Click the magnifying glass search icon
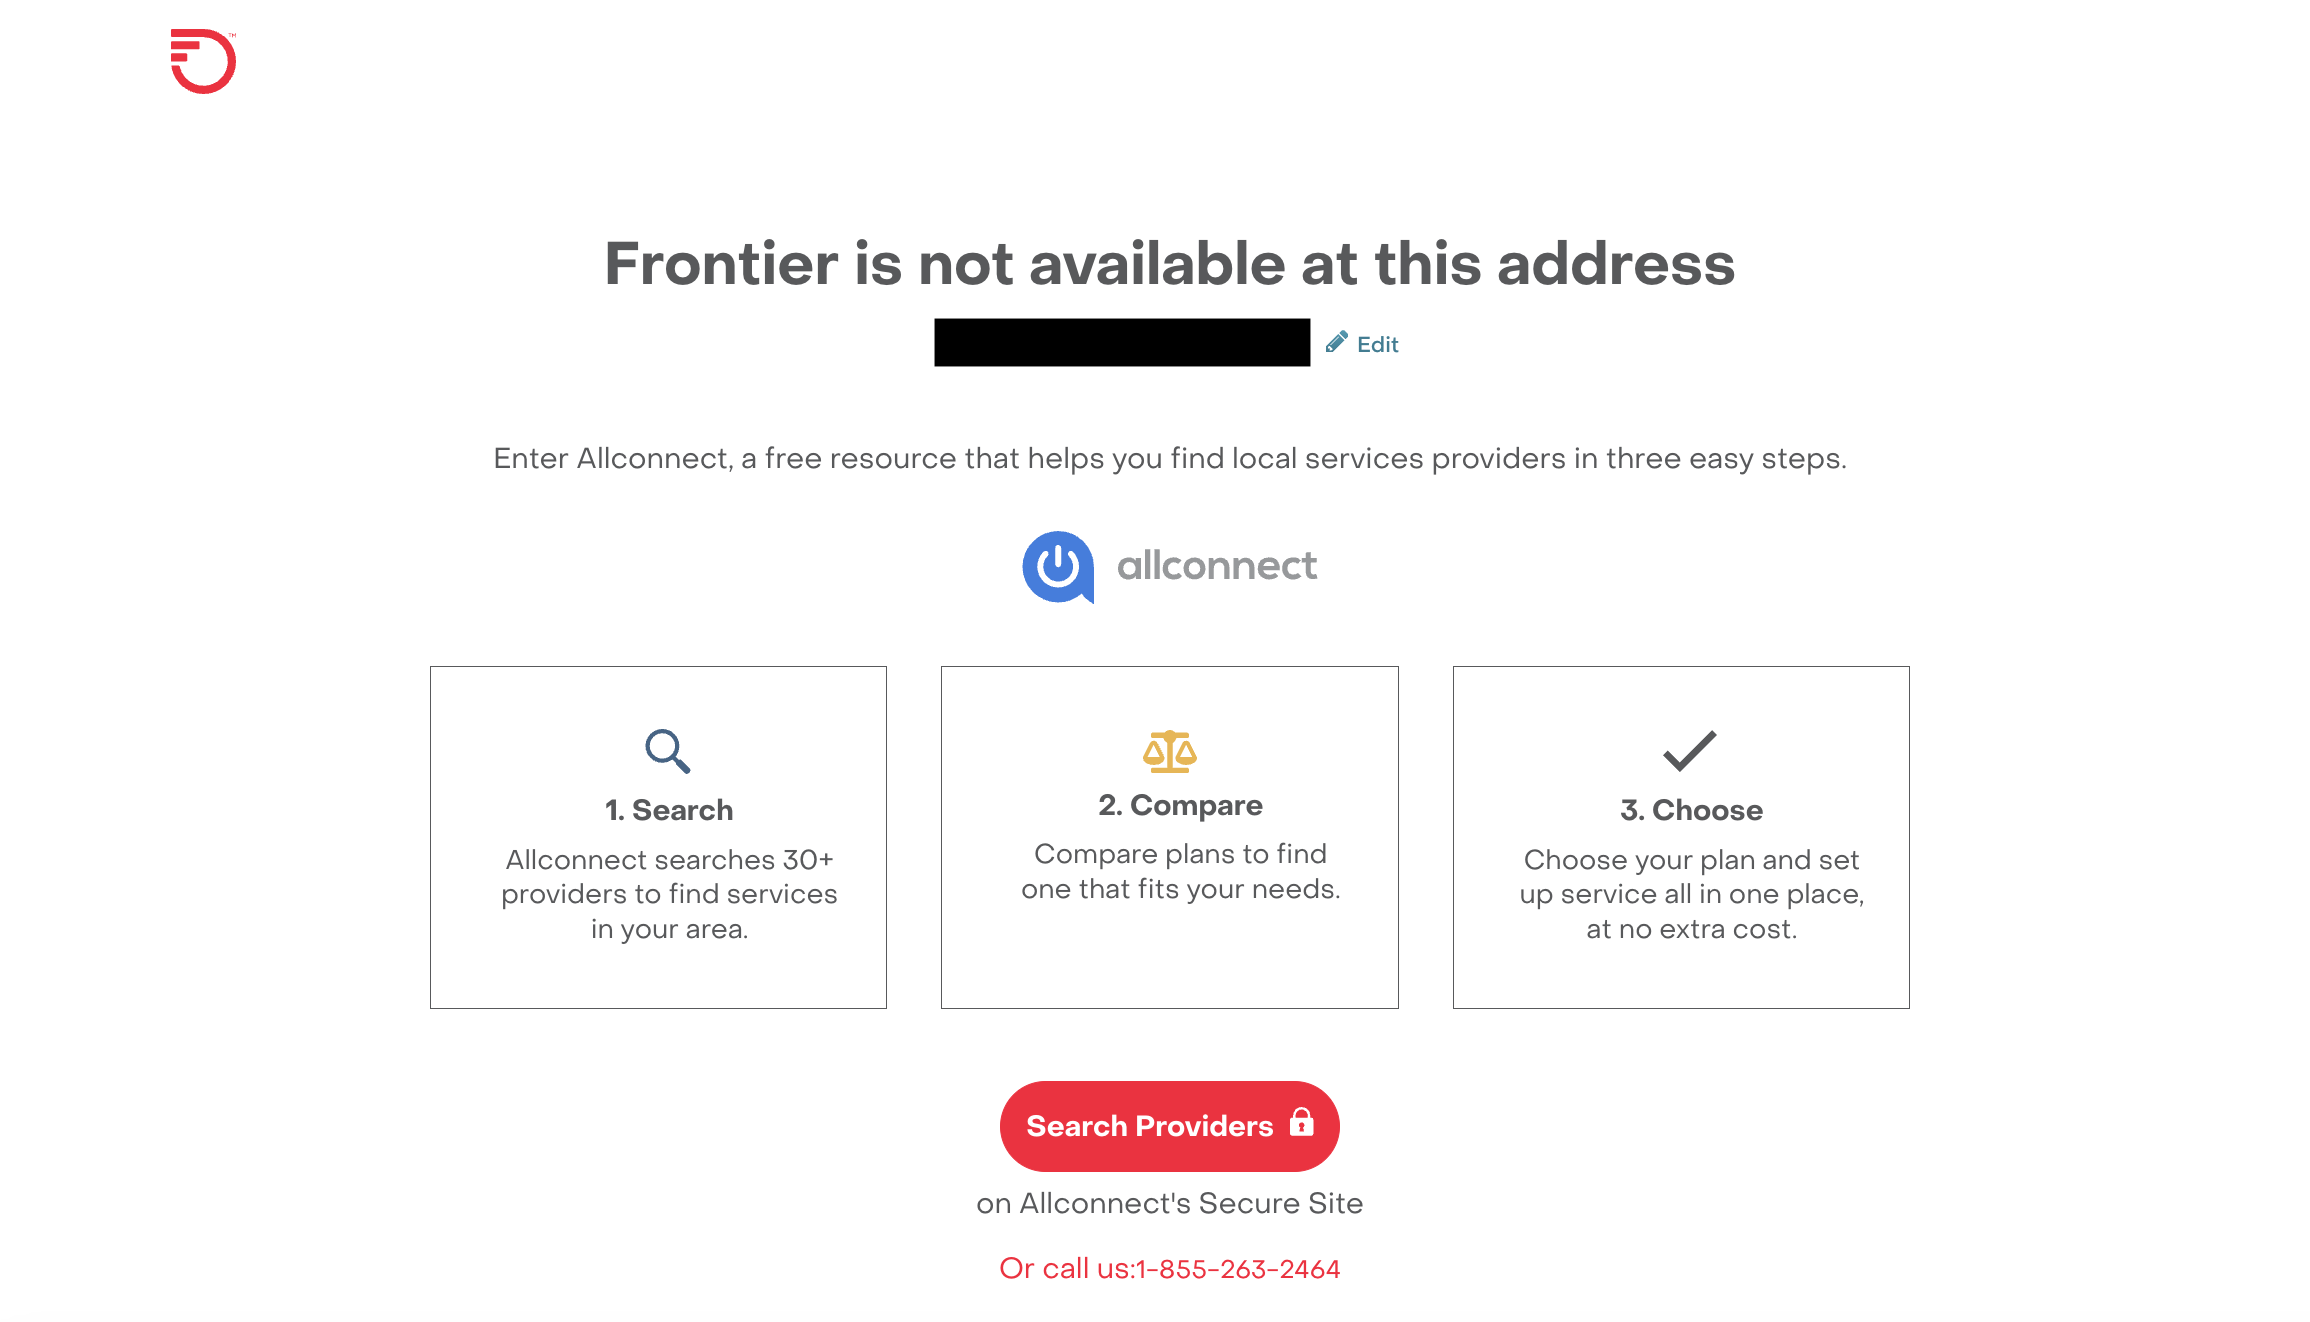 pos(668,751)
